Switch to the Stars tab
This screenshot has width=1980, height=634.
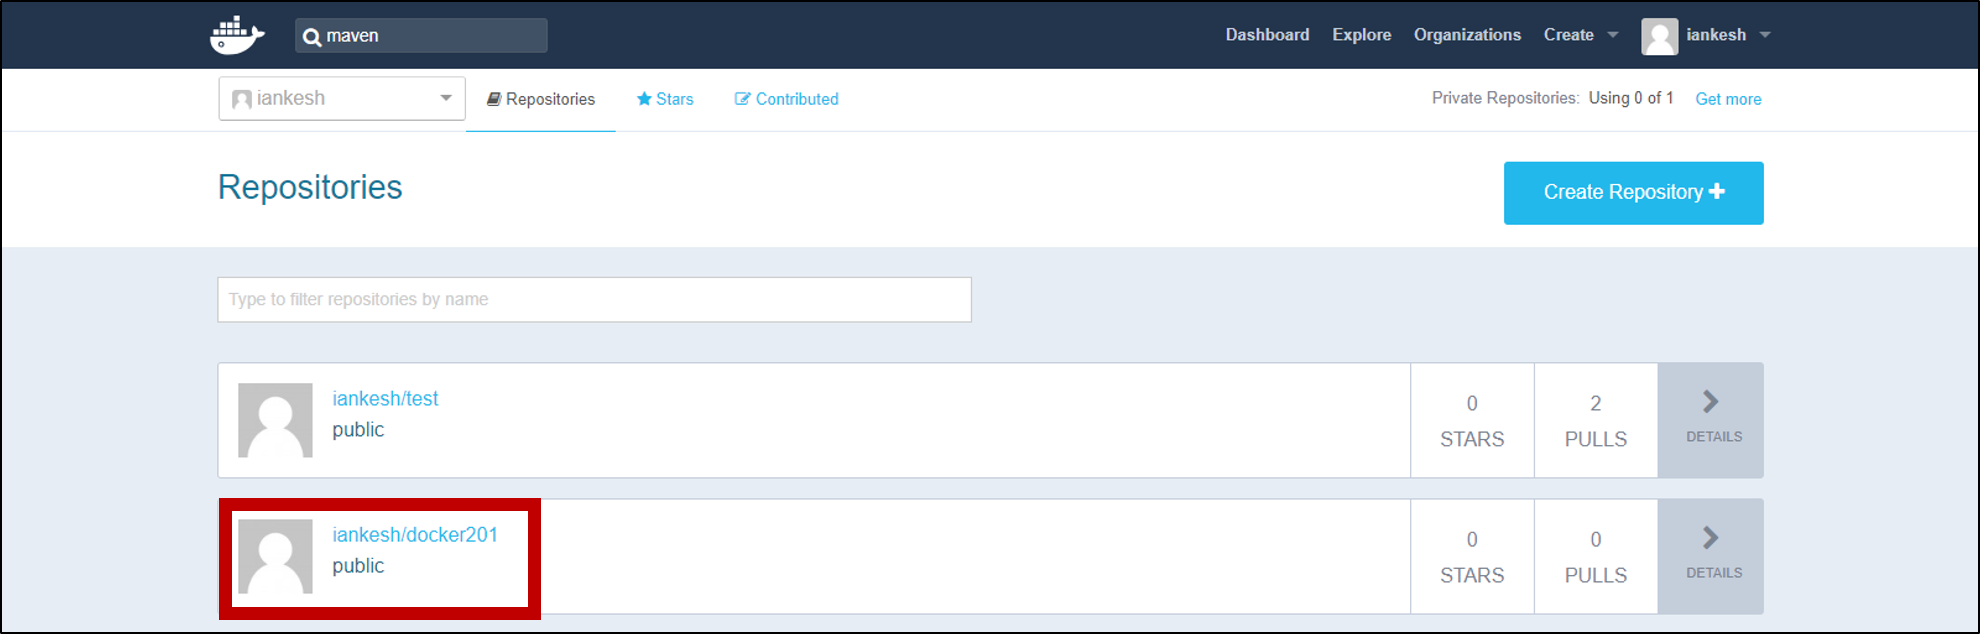pos(665,99)
